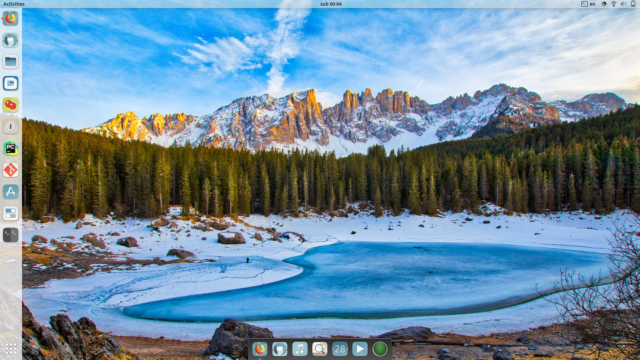Launch PyCharm from the left dock
This screenshot has width=640, height=360.
pyautogui.click(x=11, y=148)
